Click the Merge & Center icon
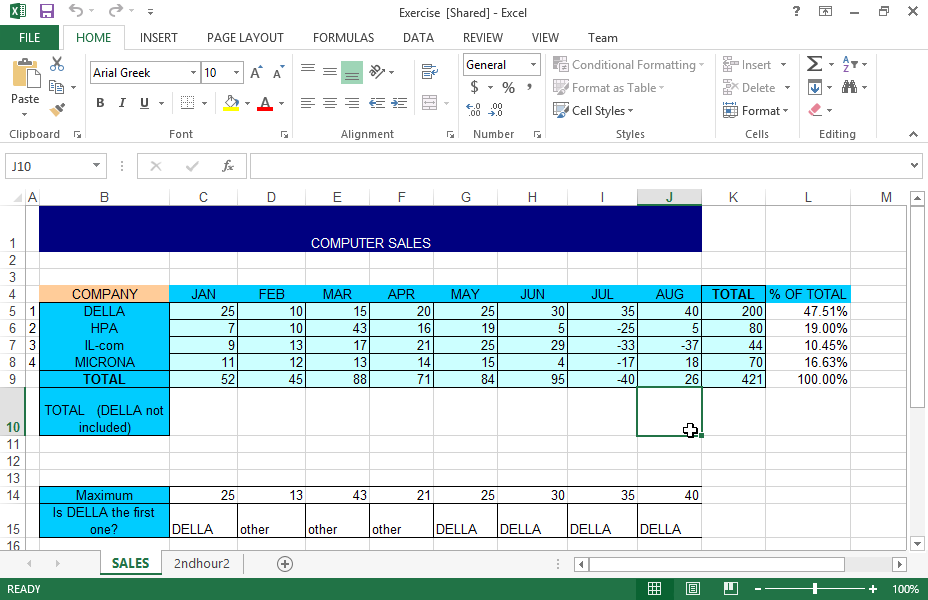928x600 pixels. point(430,103)
